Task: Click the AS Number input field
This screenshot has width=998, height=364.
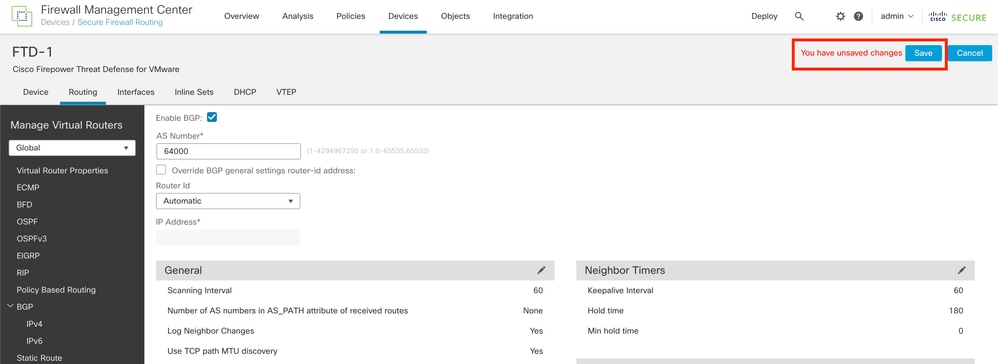Action: click(228, 151)
